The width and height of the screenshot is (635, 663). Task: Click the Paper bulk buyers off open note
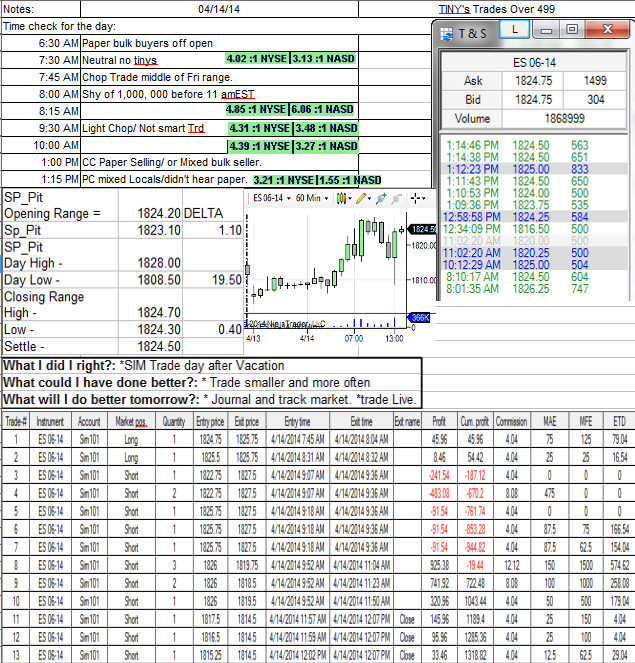[x=147, y=43]
